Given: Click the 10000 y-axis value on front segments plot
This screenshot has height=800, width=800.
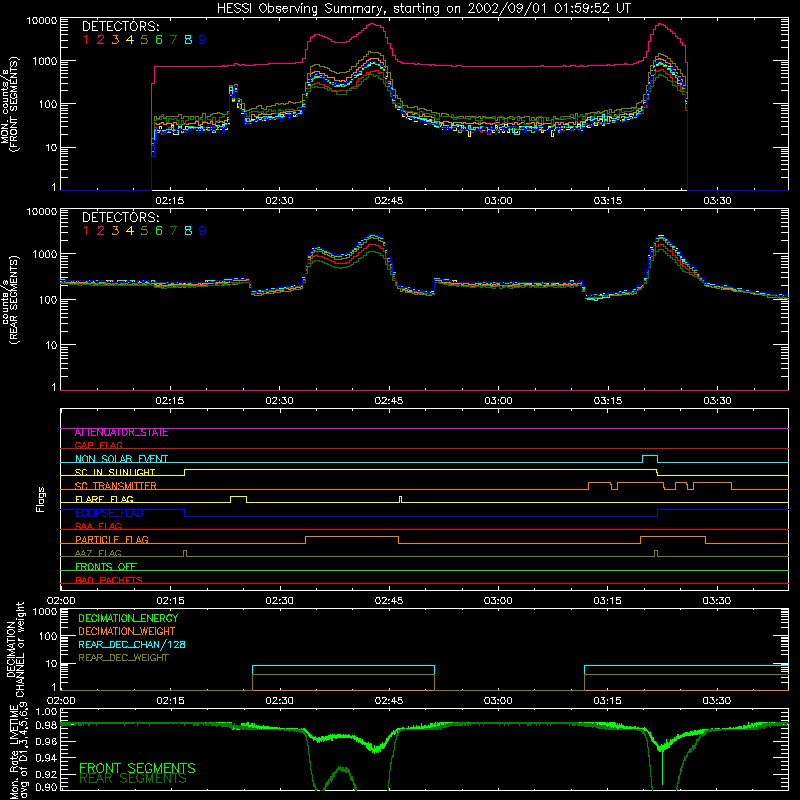Looking at the screenshot, I should click(x=42, y=20).
